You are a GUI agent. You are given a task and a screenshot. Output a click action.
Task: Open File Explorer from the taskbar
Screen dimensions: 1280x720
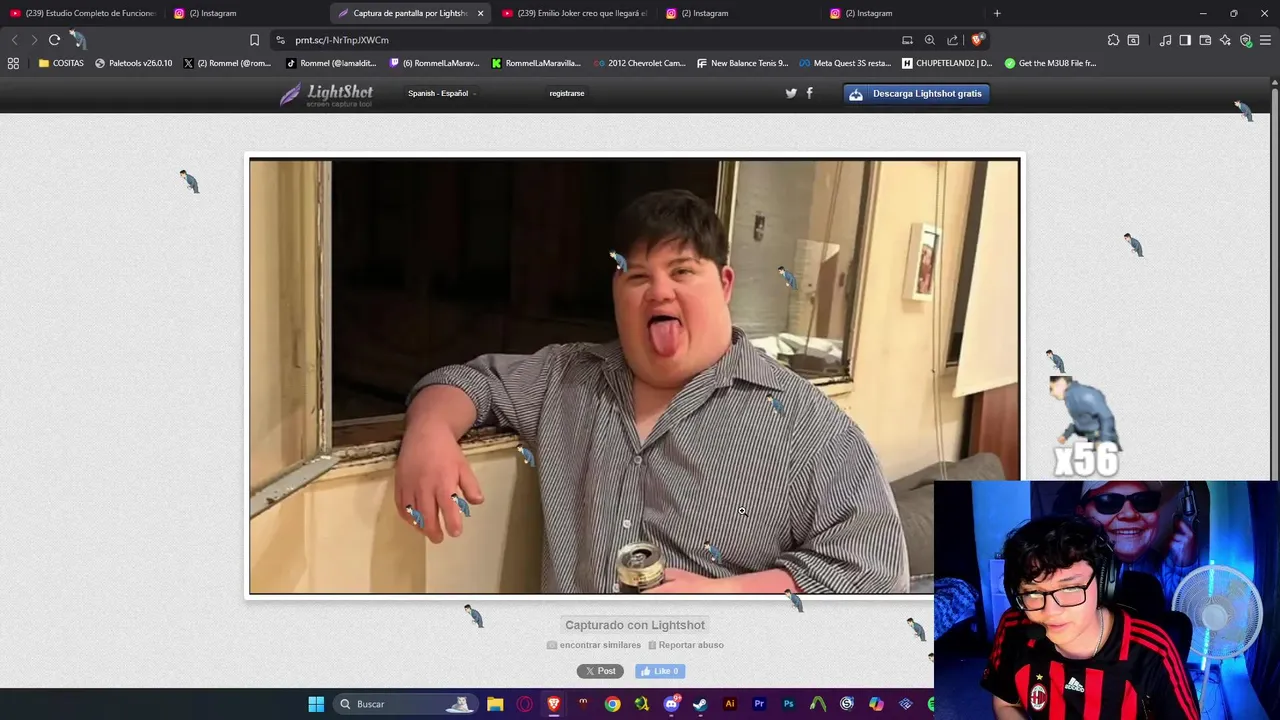point(495,704)
